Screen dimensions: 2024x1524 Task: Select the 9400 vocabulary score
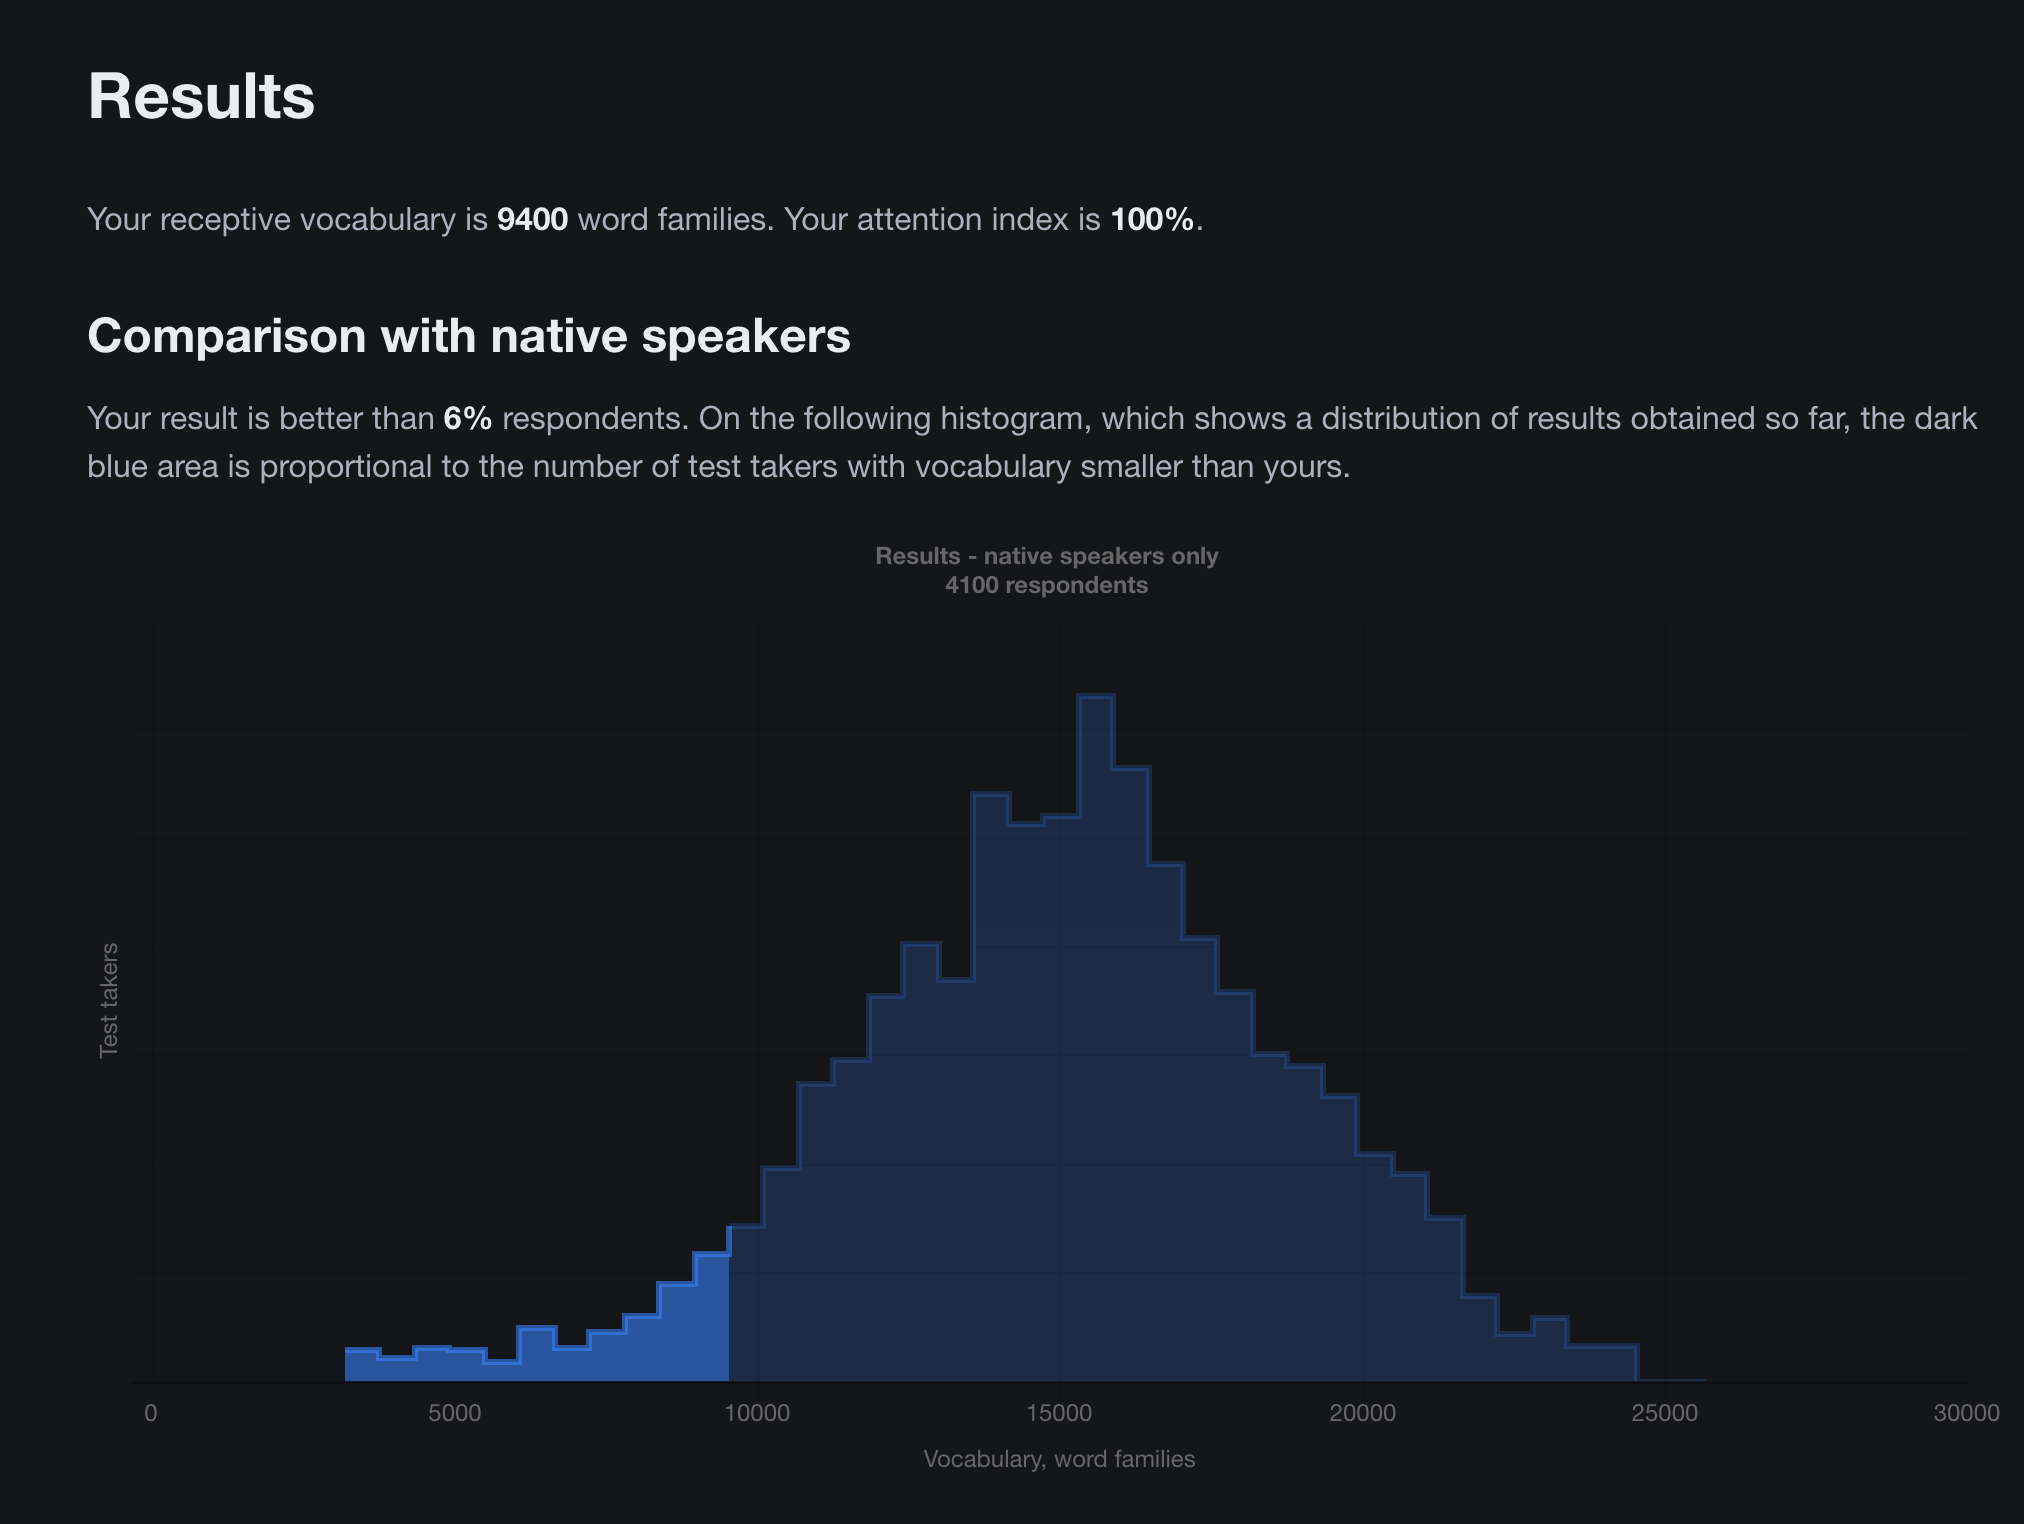(532, 219)
